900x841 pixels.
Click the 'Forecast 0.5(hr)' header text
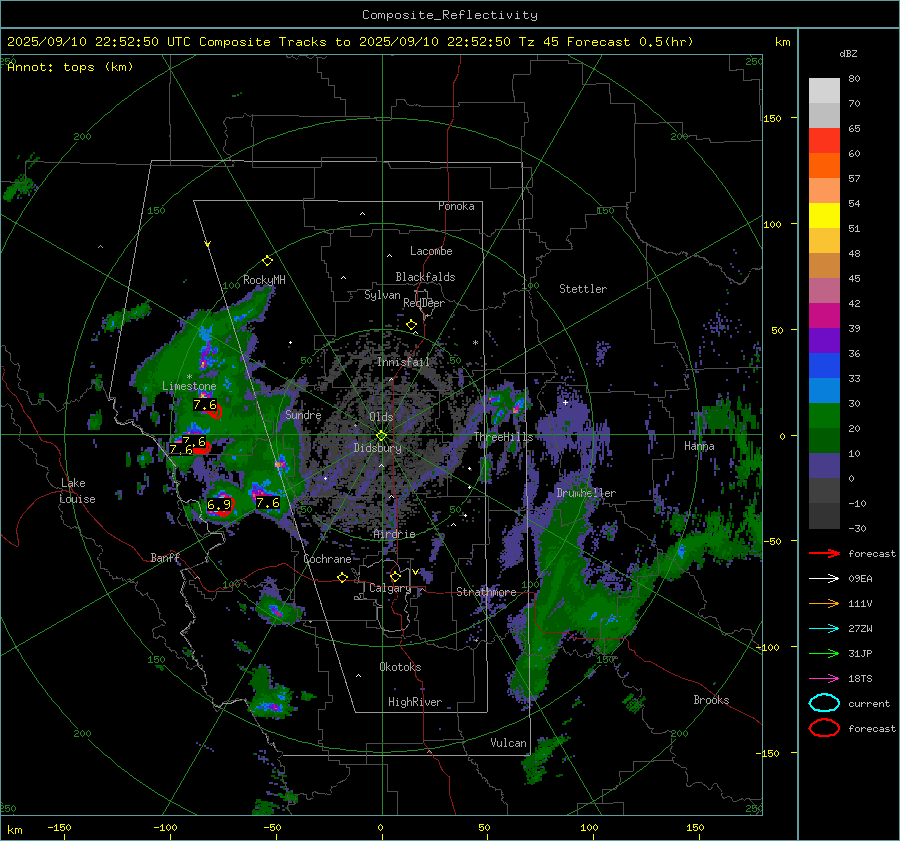tap(630, 42)
